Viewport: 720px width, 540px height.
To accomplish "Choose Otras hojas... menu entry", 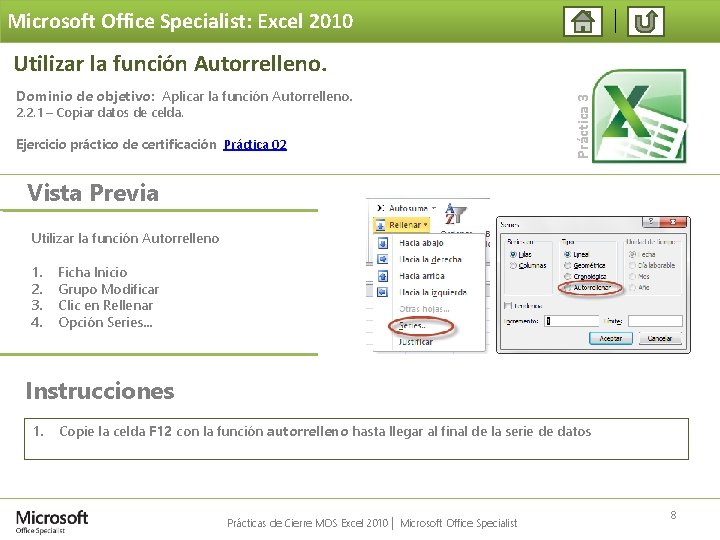I will coord(424,309).
